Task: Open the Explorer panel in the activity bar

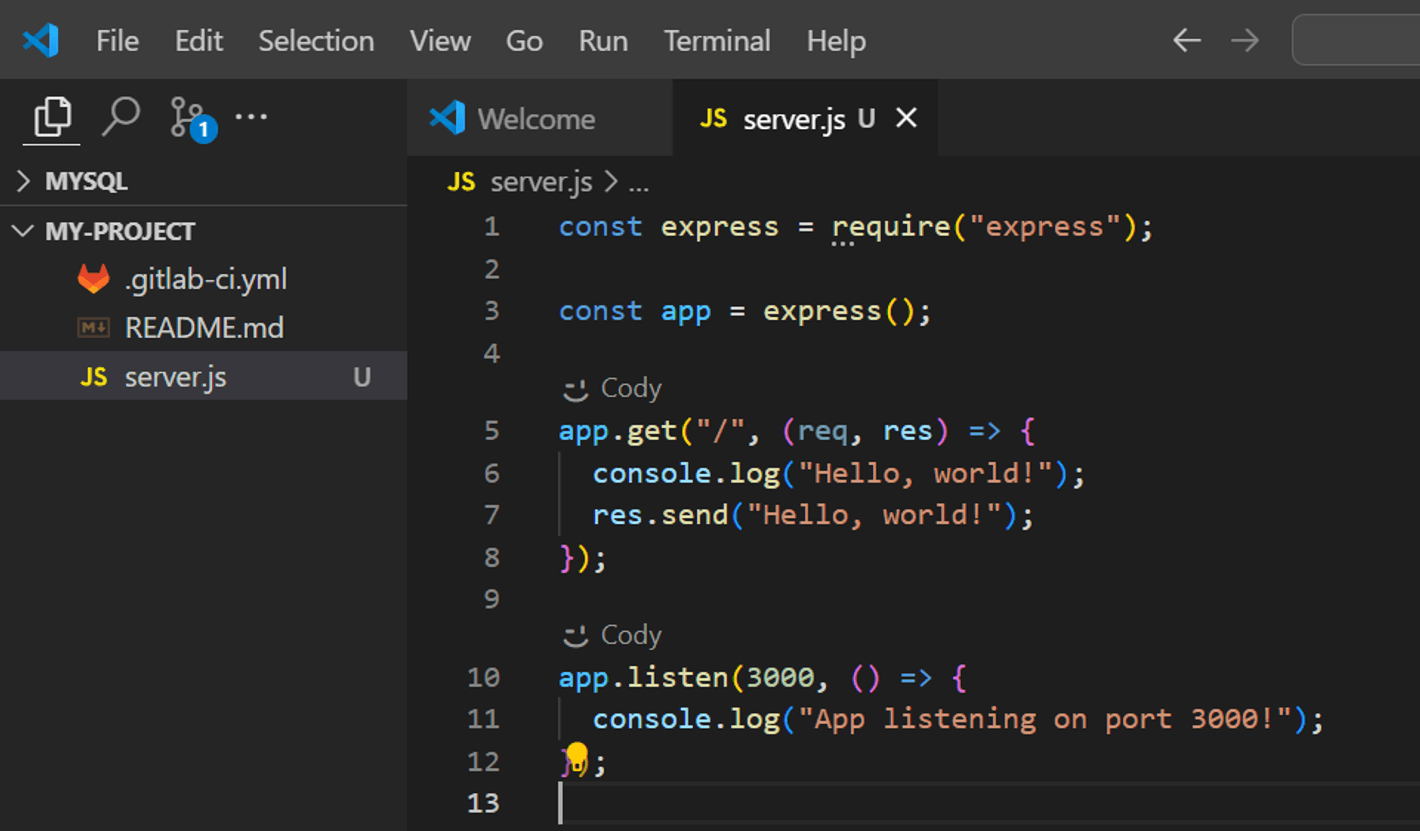Action: point(51,116)
